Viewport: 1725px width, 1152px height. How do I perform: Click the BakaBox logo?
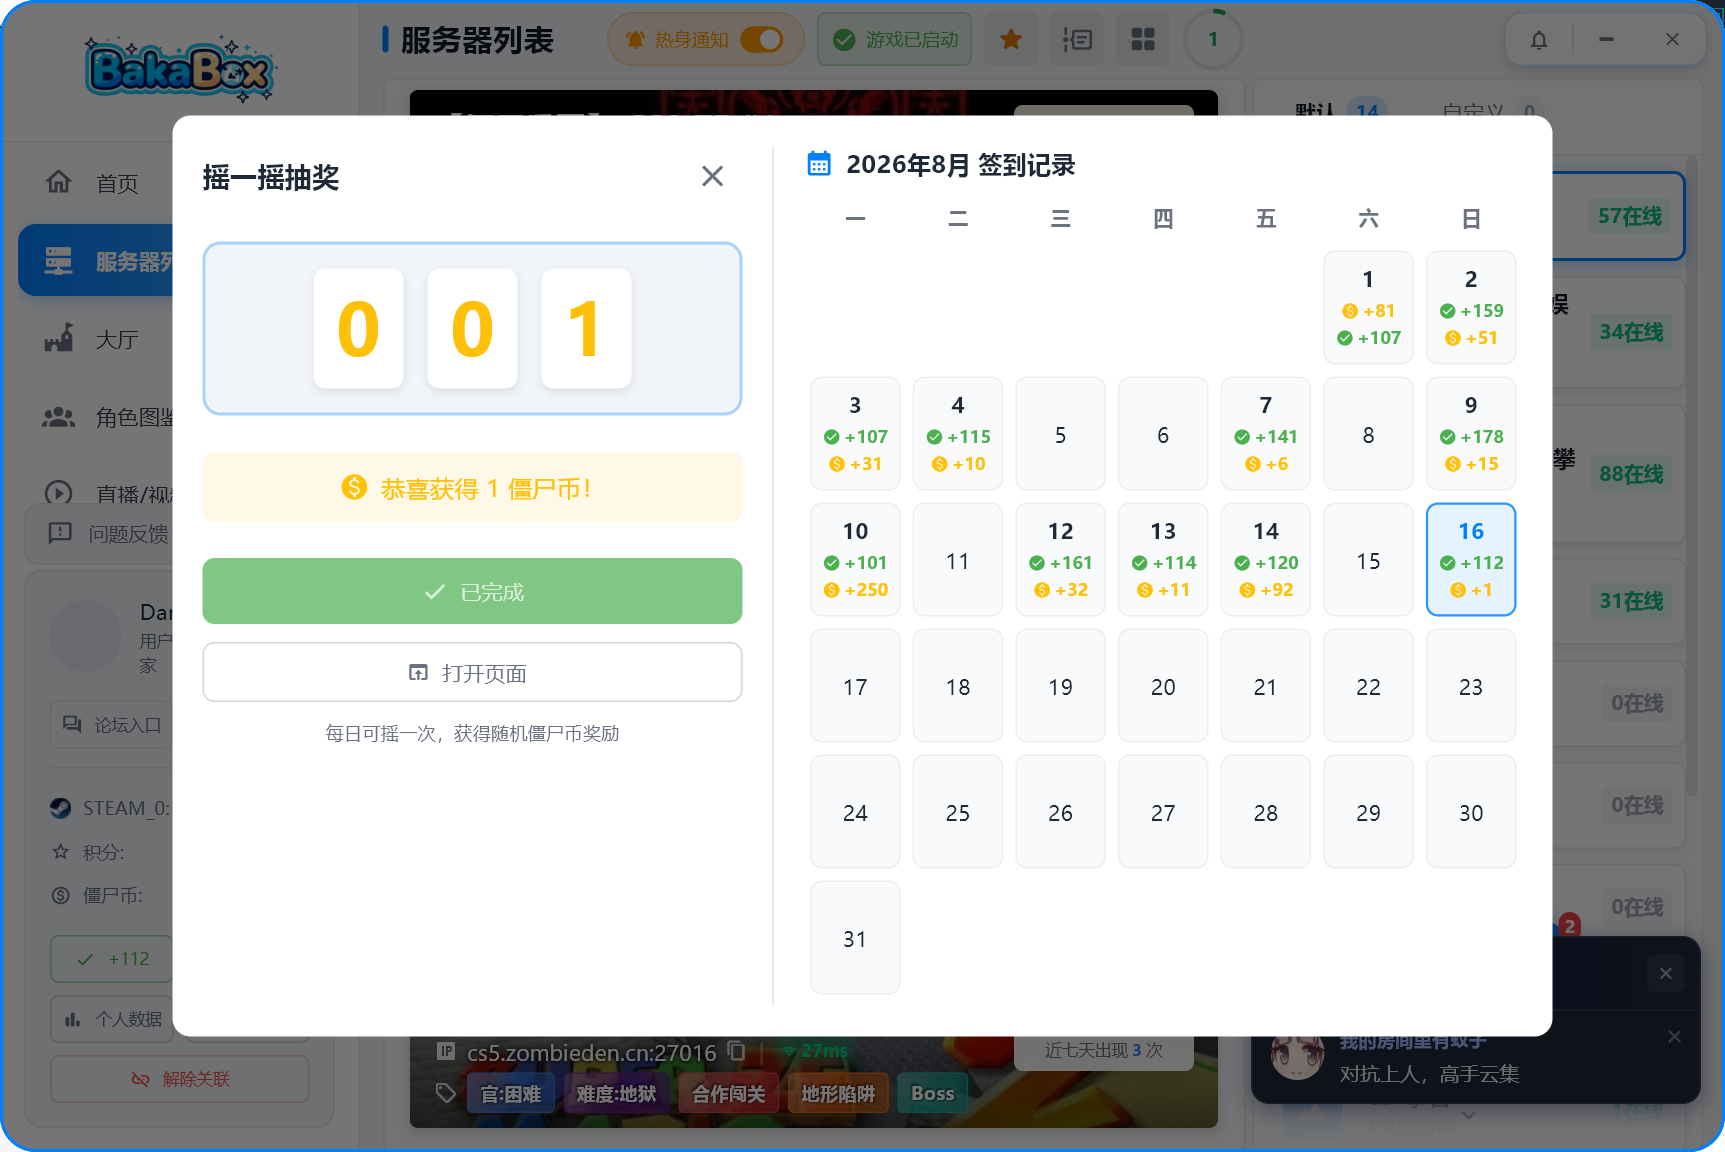[x=180, y=70]
